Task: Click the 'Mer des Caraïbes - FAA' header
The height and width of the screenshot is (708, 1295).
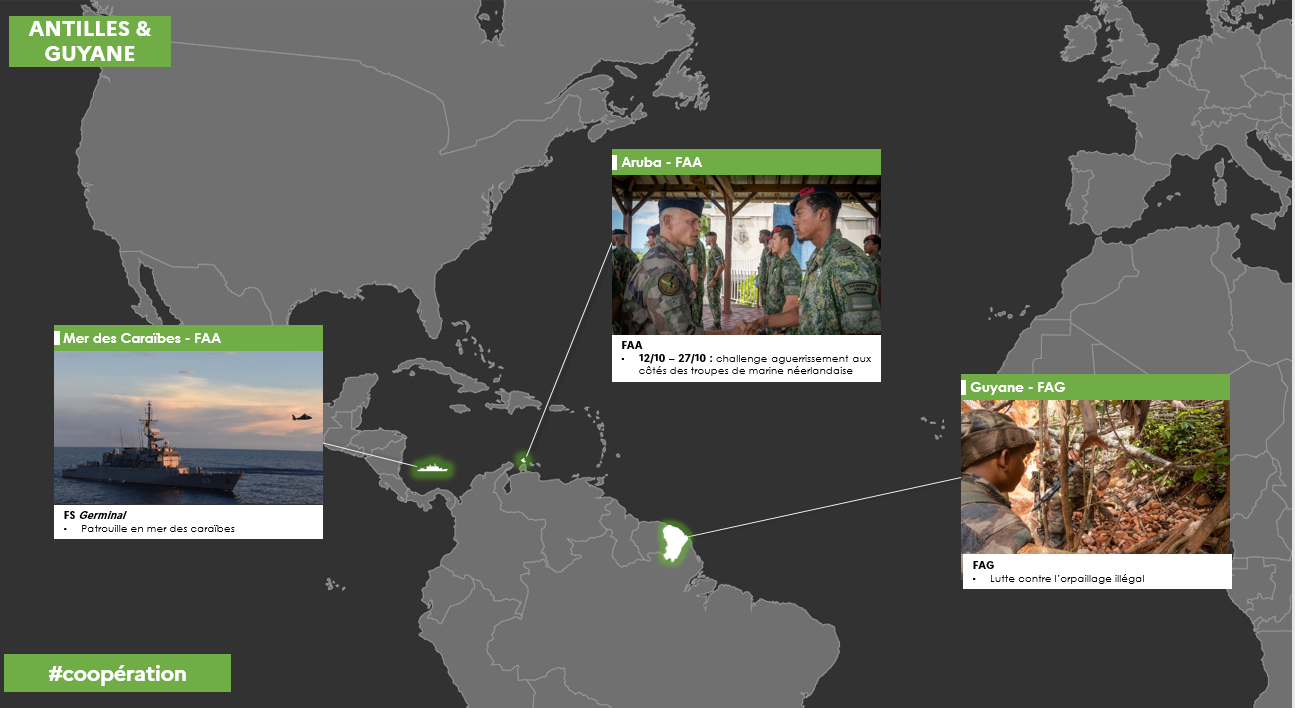Action: [188, 338]
